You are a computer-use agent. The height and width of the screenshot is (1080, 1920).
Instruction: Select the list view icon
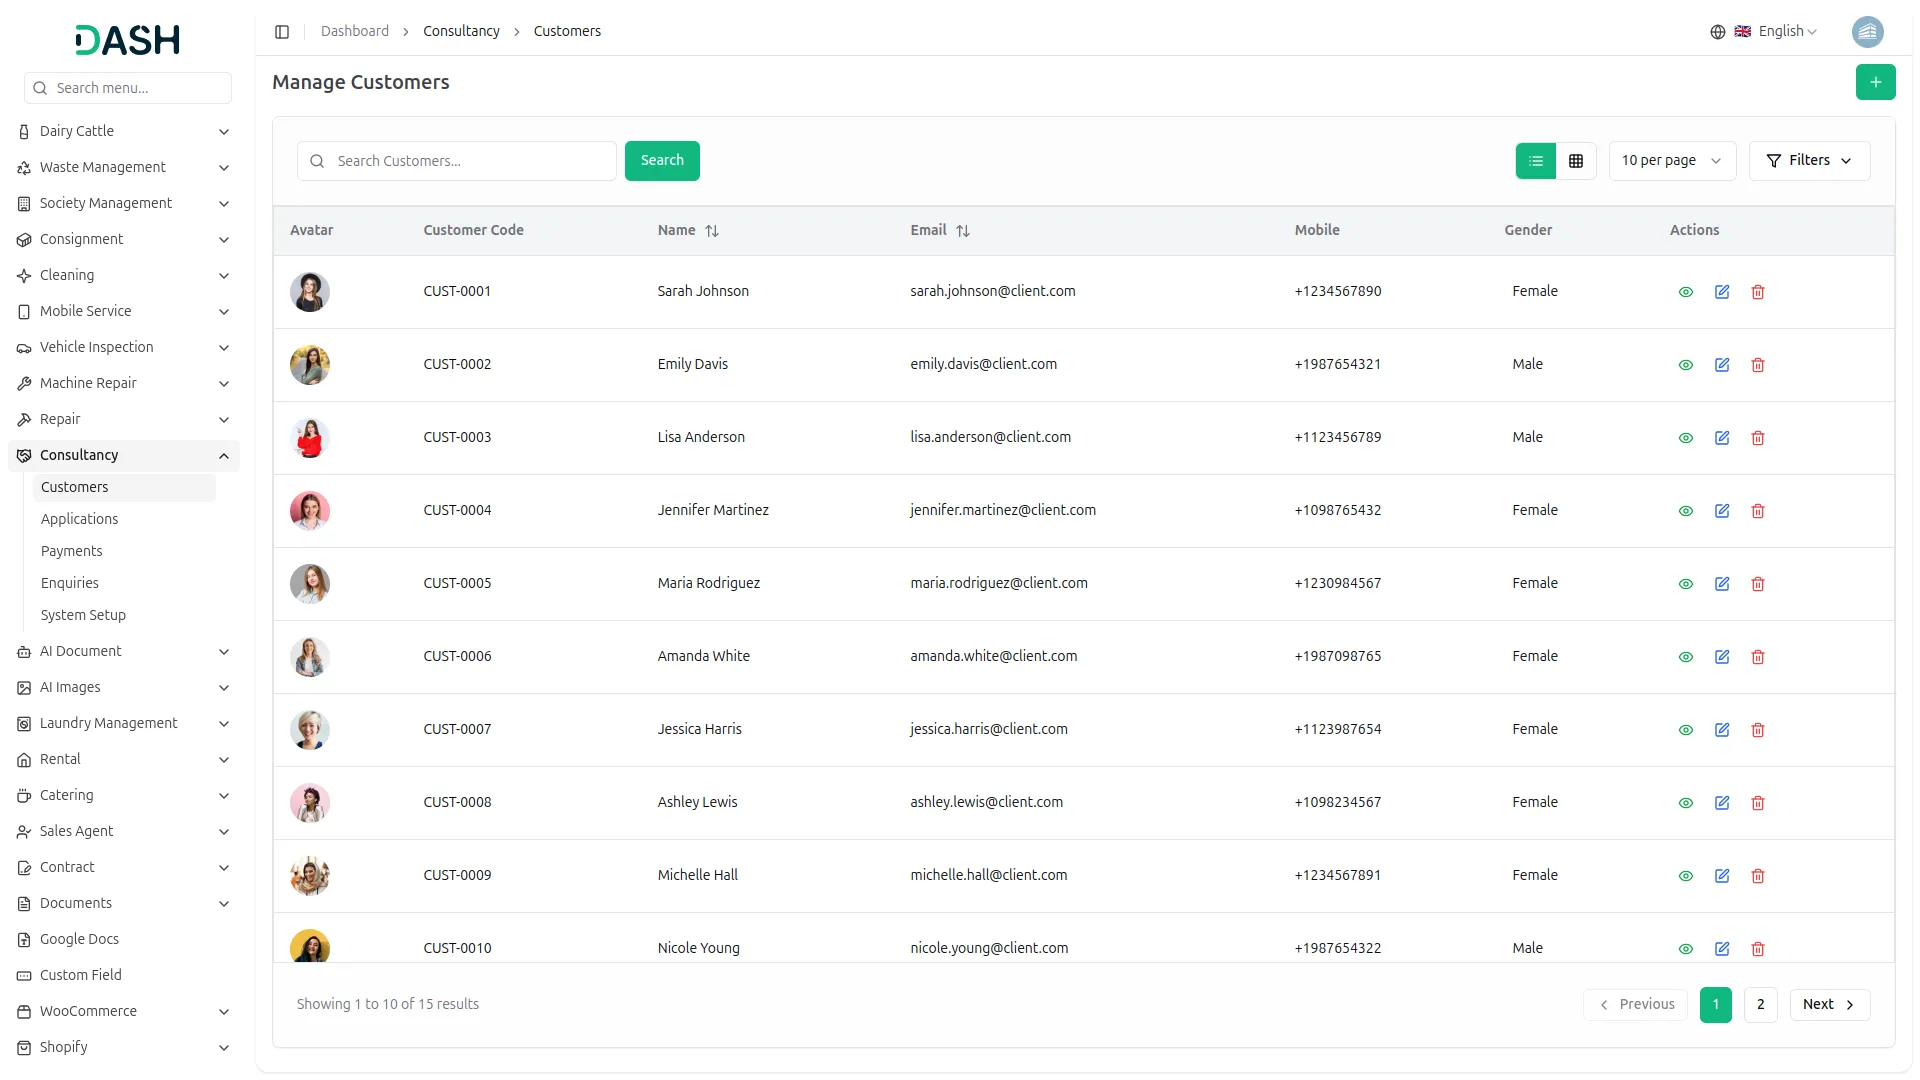point(1535,161)
